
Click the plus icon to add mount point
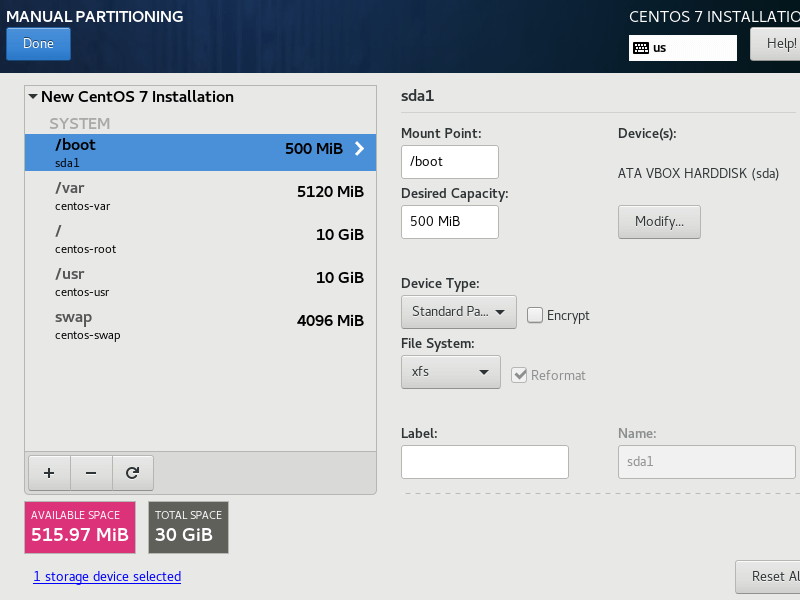click(49, 471)
